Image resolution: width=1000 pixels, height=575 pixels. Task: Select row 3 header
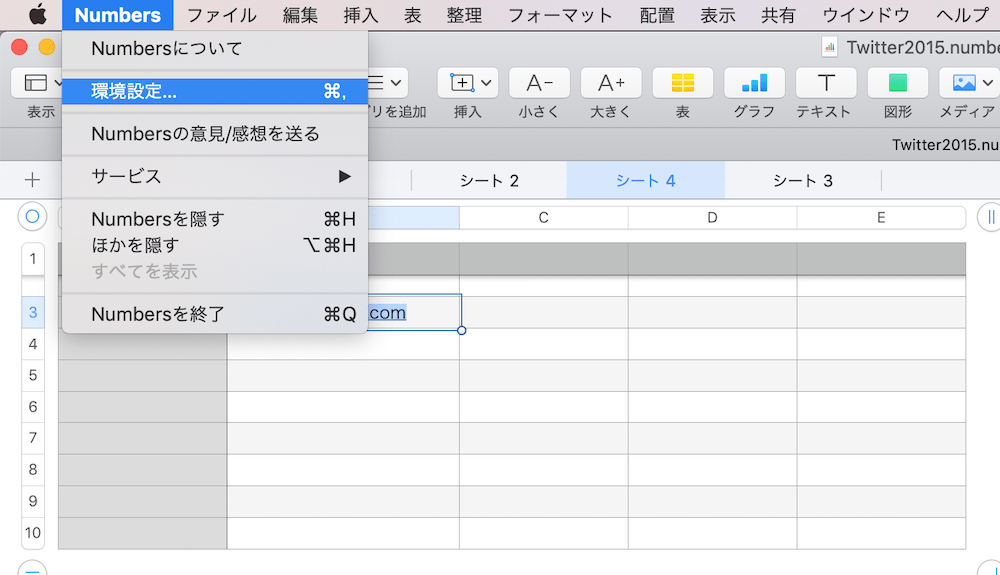[33, 312]
